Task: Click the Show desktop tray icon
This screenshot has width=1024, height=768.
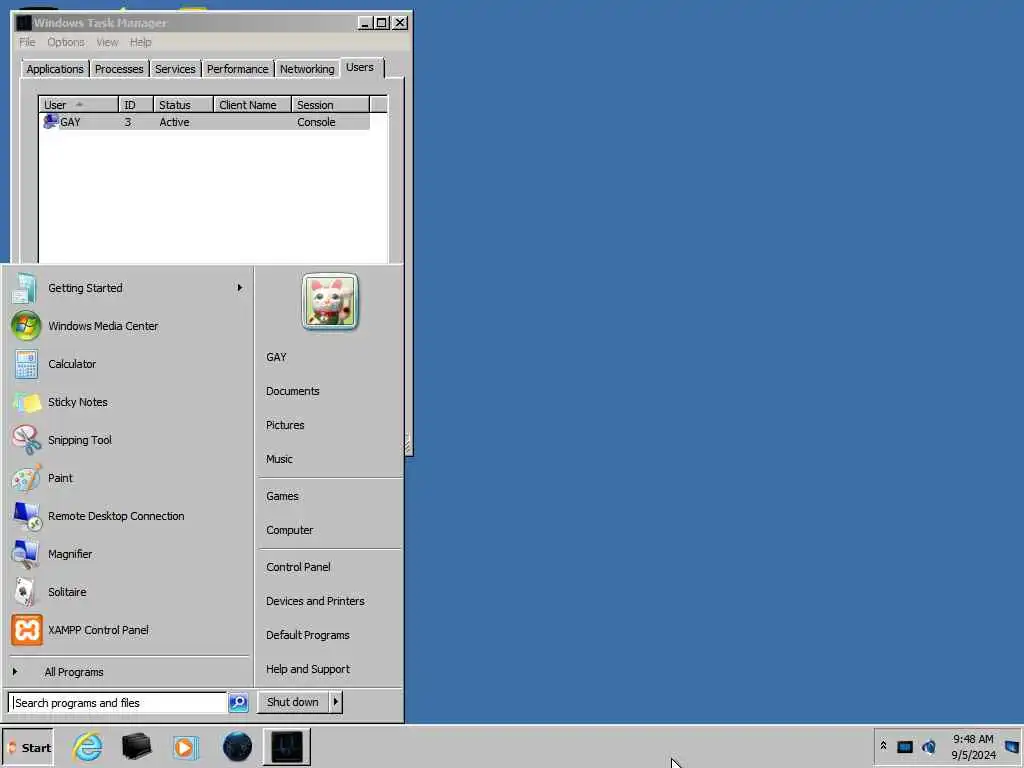Action: (1012, 746)
